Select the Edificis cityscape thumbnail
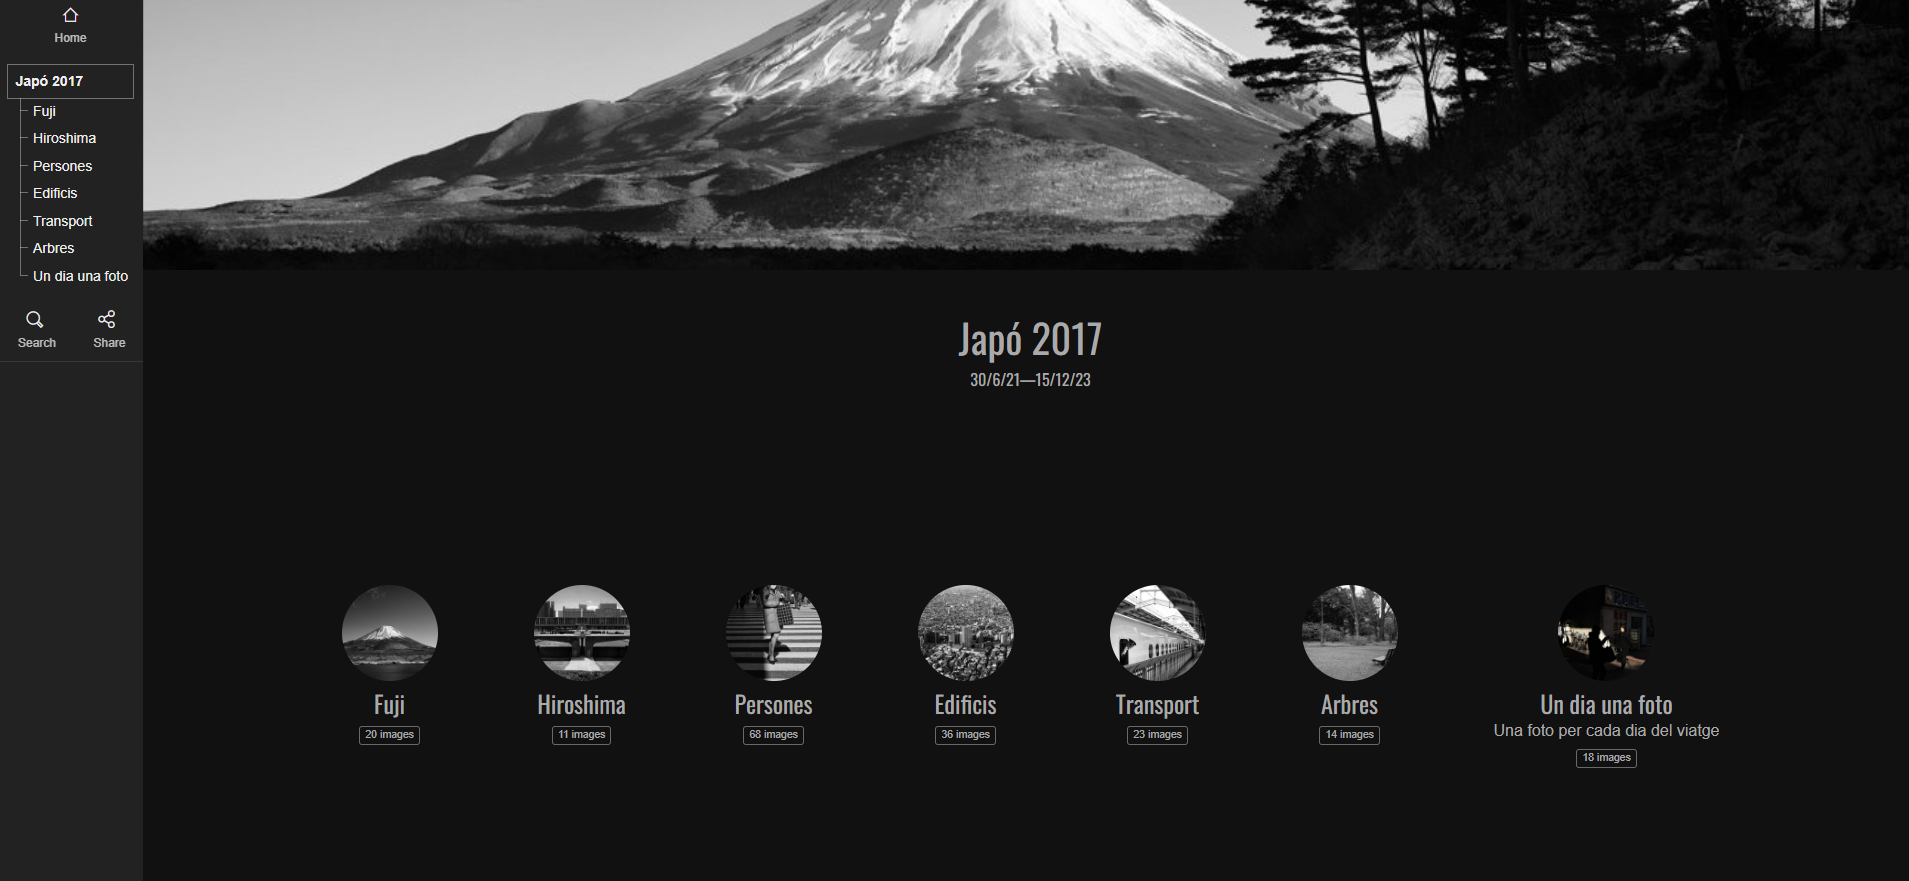 [965, 632]
